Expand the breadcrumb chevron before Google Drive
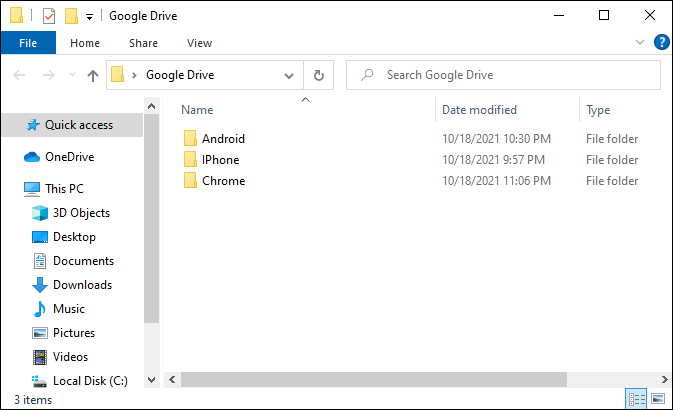Viewport: 673px width, 410px height. coord(134,76)
